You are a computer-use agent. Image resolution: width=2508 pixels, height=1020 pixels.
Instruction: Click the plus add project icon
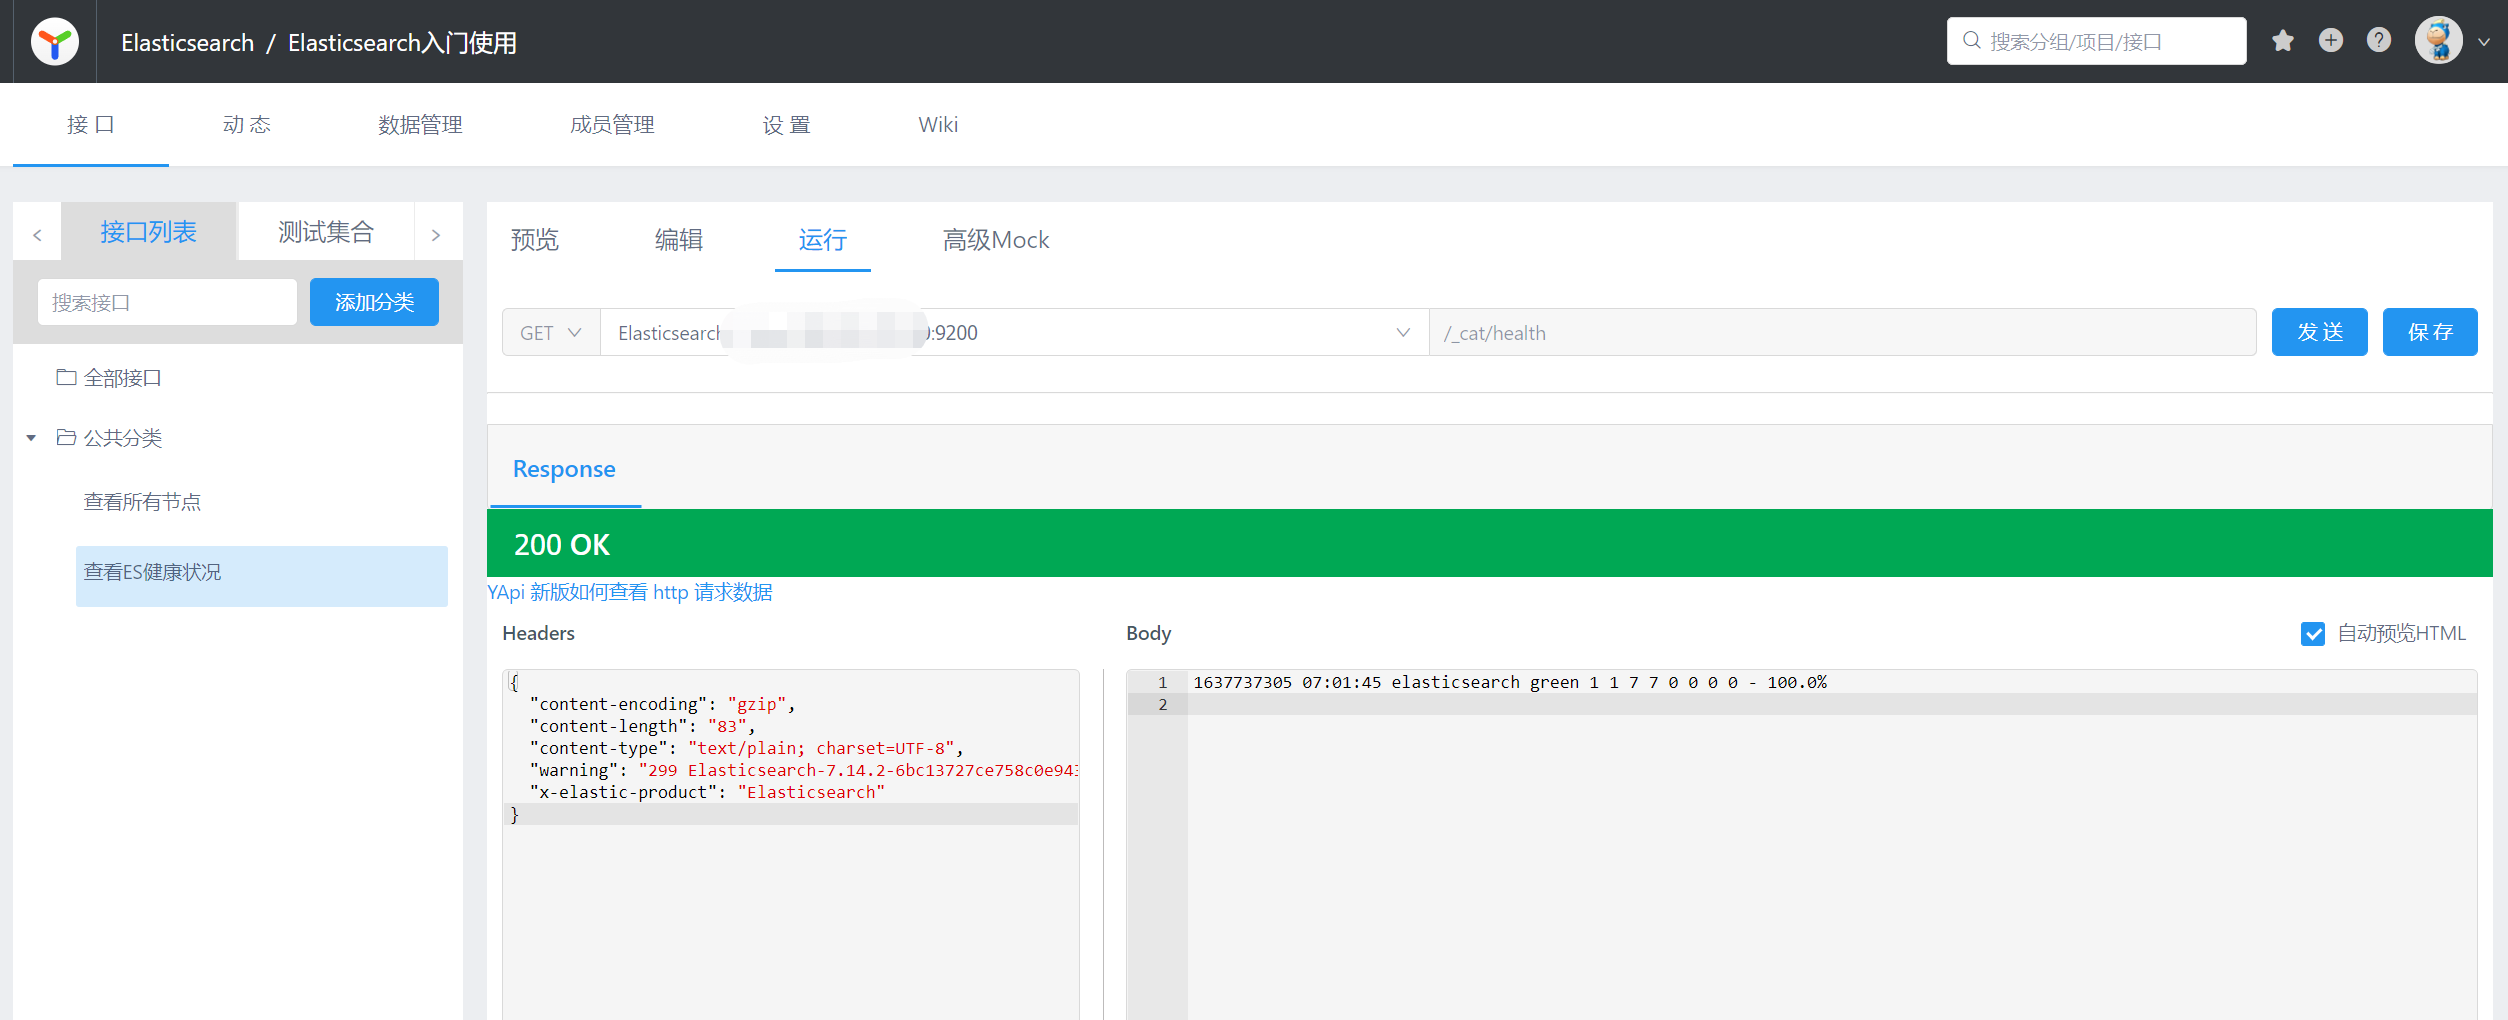[2331, 40]
